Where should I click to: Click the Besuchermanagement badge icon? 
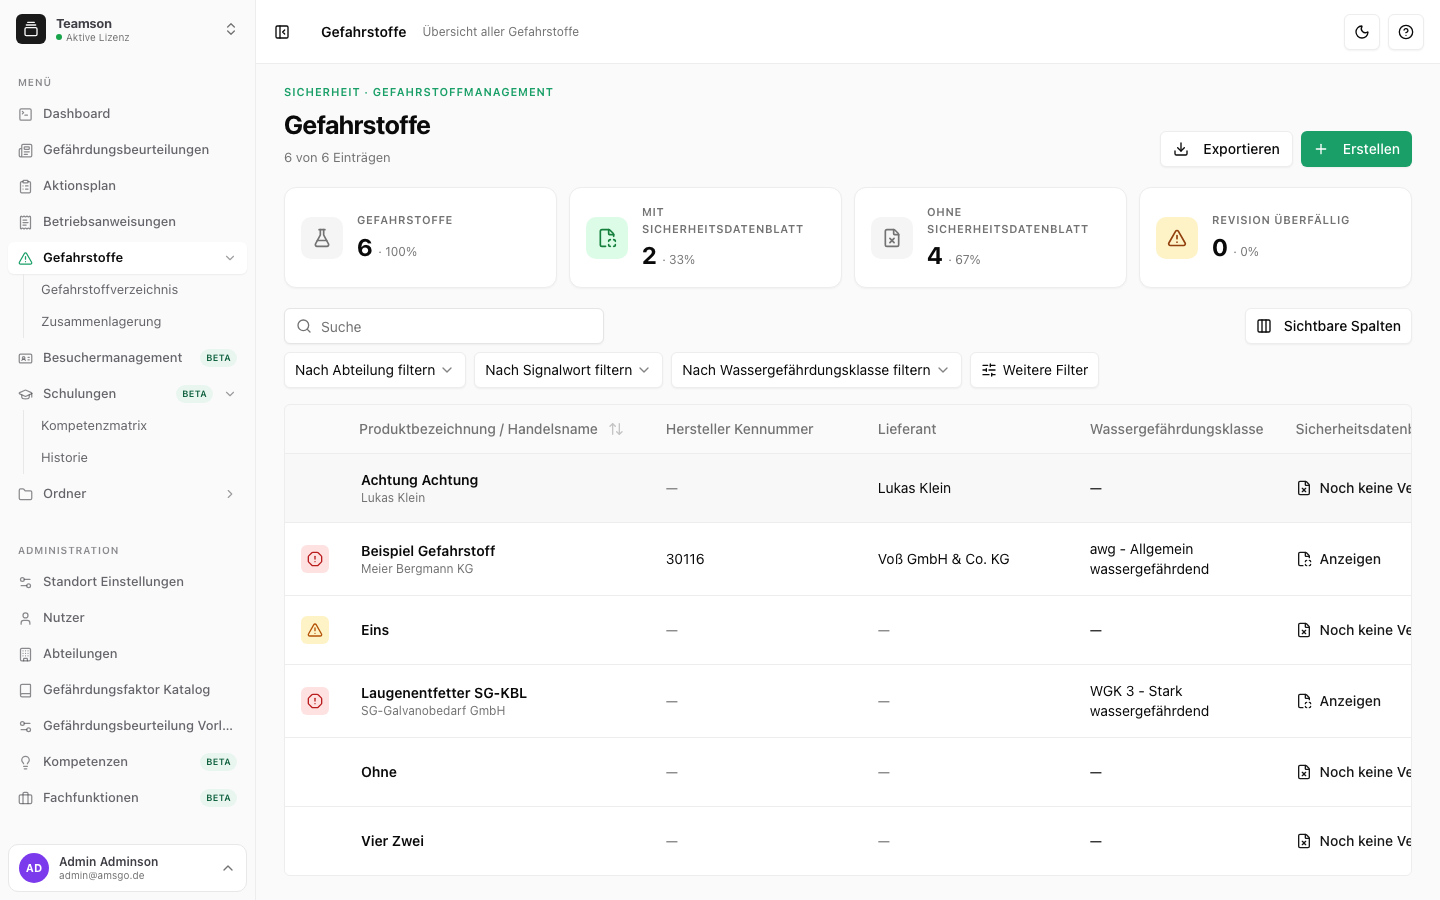(x=26, y=358)
